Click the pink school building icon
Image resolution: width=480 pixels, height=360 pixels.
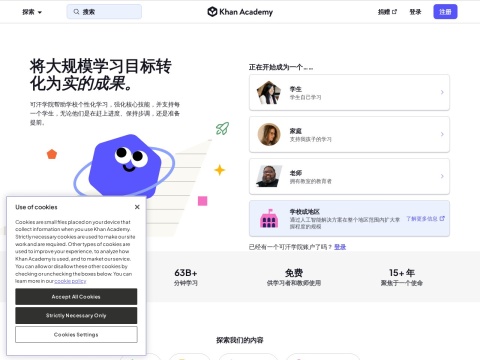(x=269, y=219)
